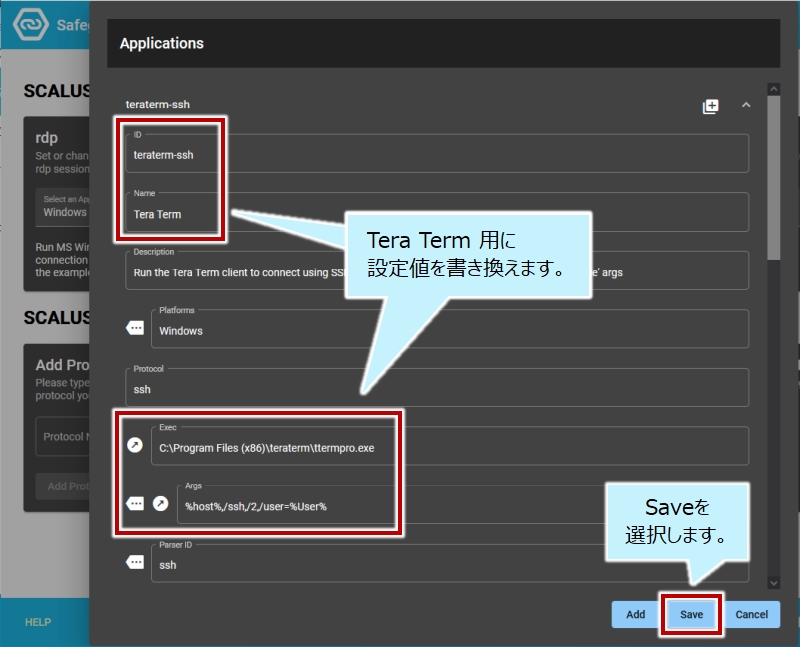Click the dialog's vertical scrollbar thumb
This screenshot has width=800, height=647.
[x=773, y=178]
